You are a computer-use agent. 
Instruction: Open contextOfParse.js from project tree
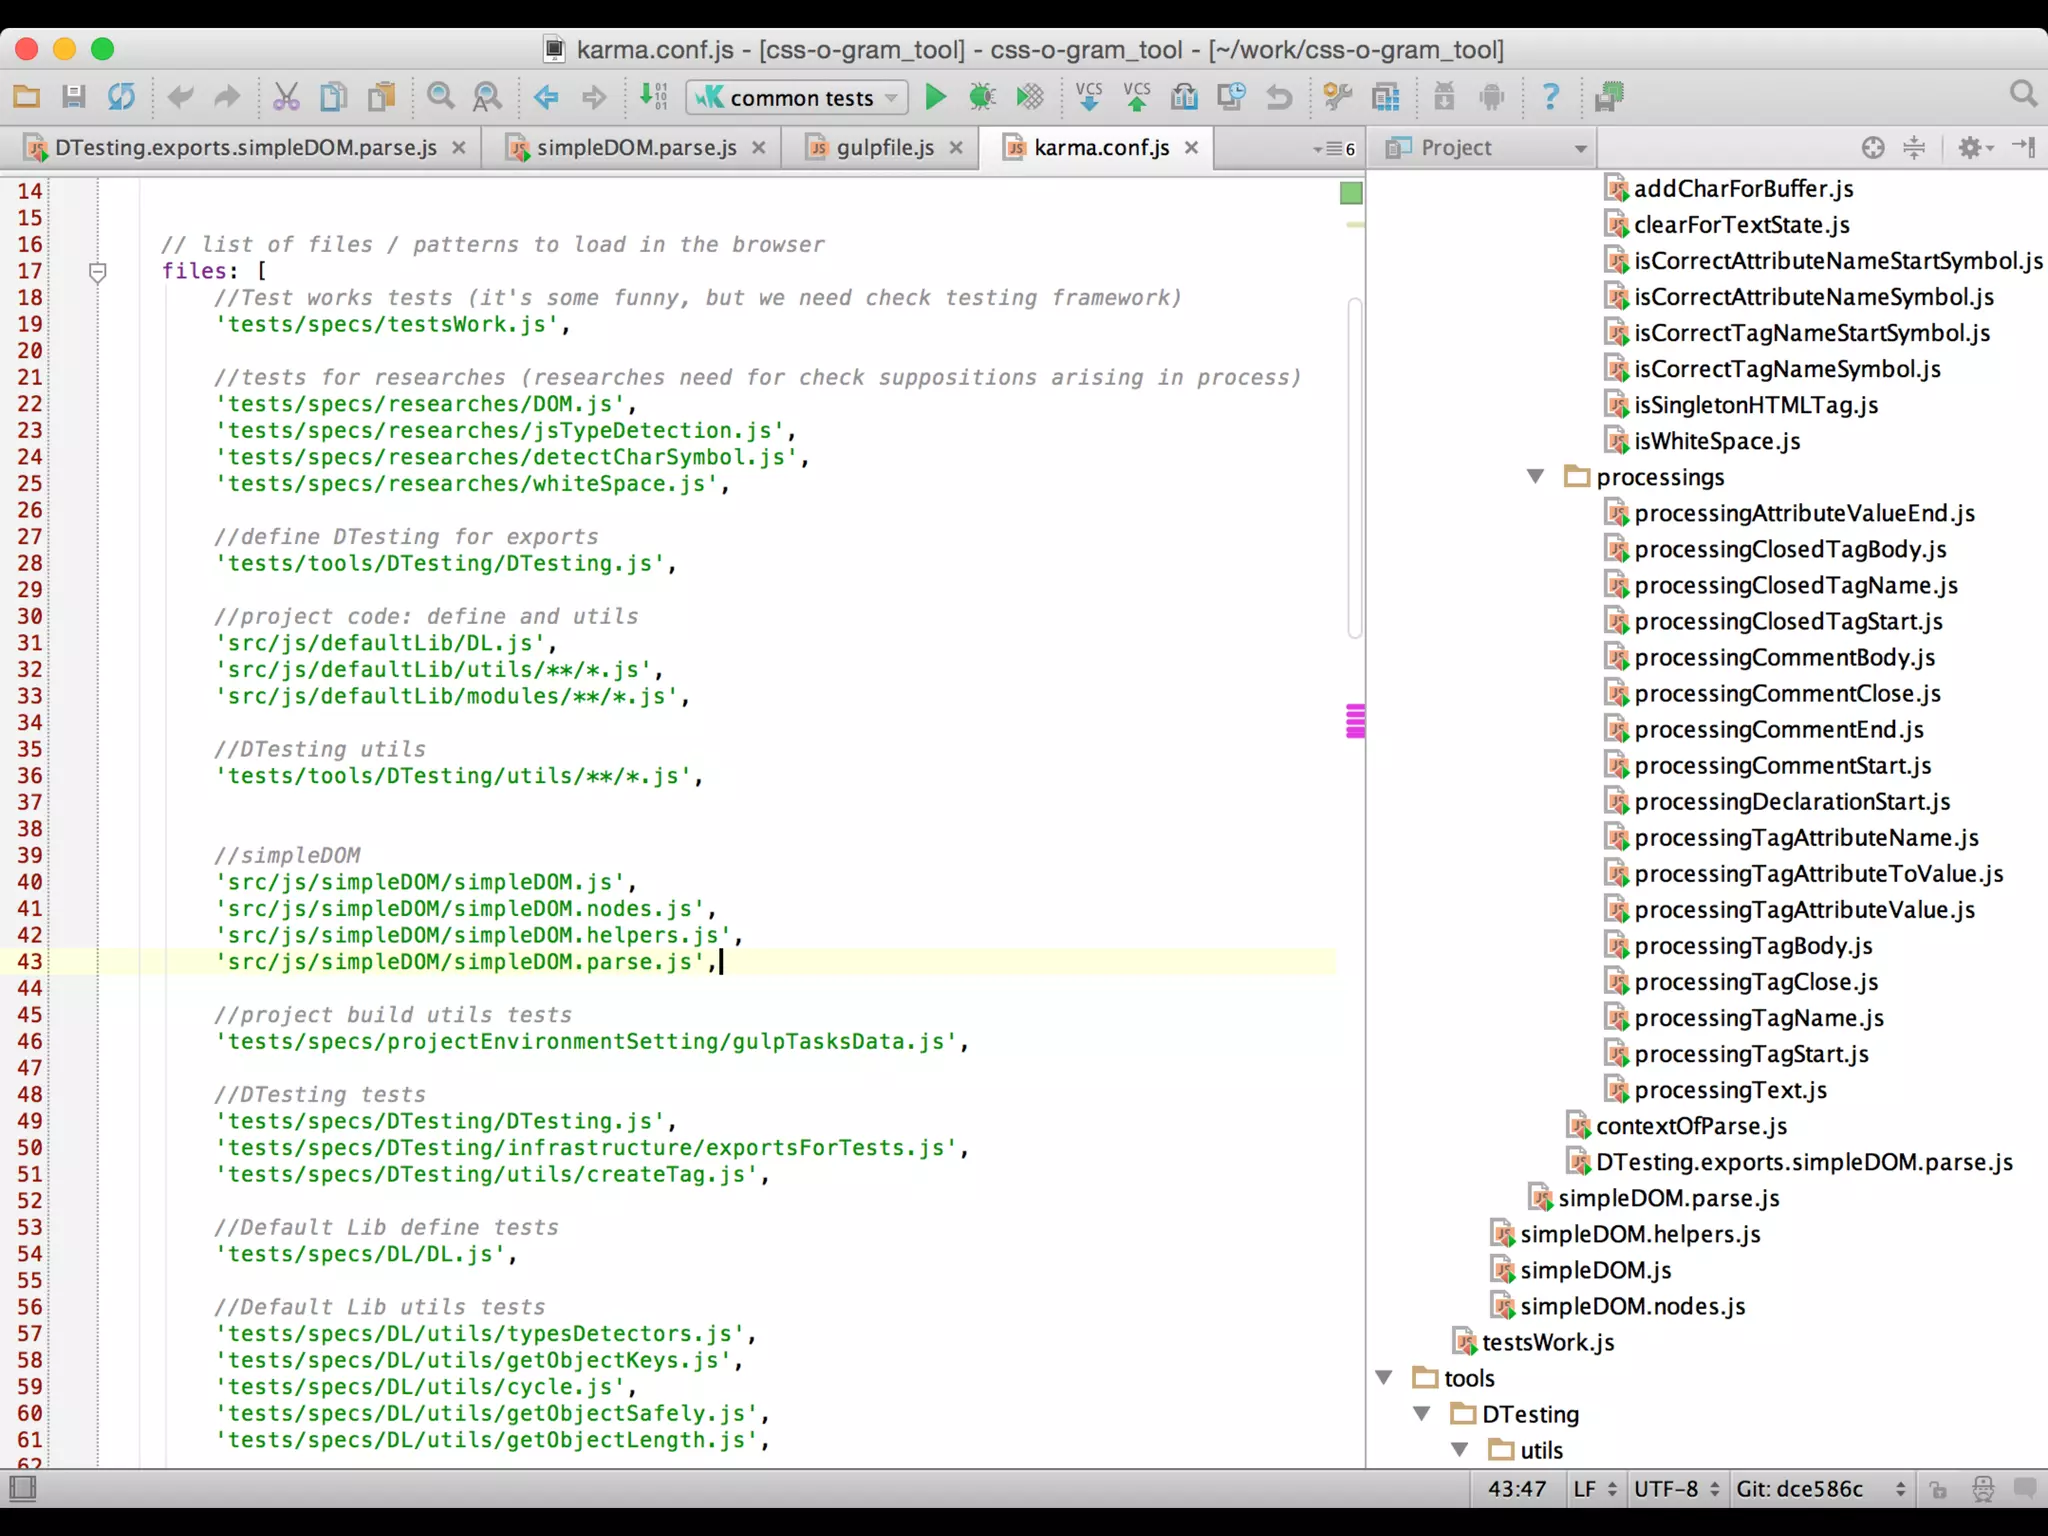click(x=1690, y=1126)
